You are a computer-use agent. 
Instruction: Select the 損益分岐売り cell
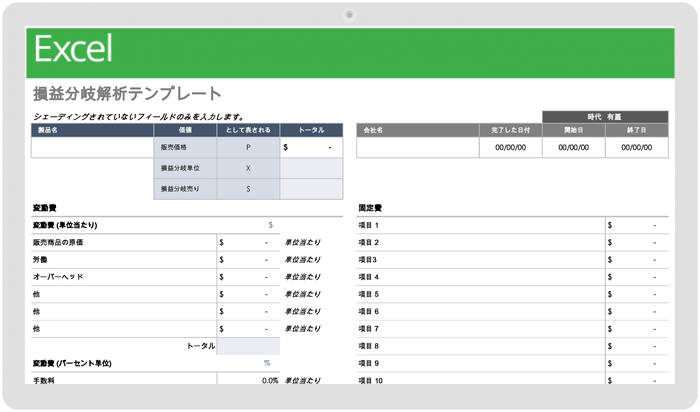pyautogui.click(x=185, y=189)
